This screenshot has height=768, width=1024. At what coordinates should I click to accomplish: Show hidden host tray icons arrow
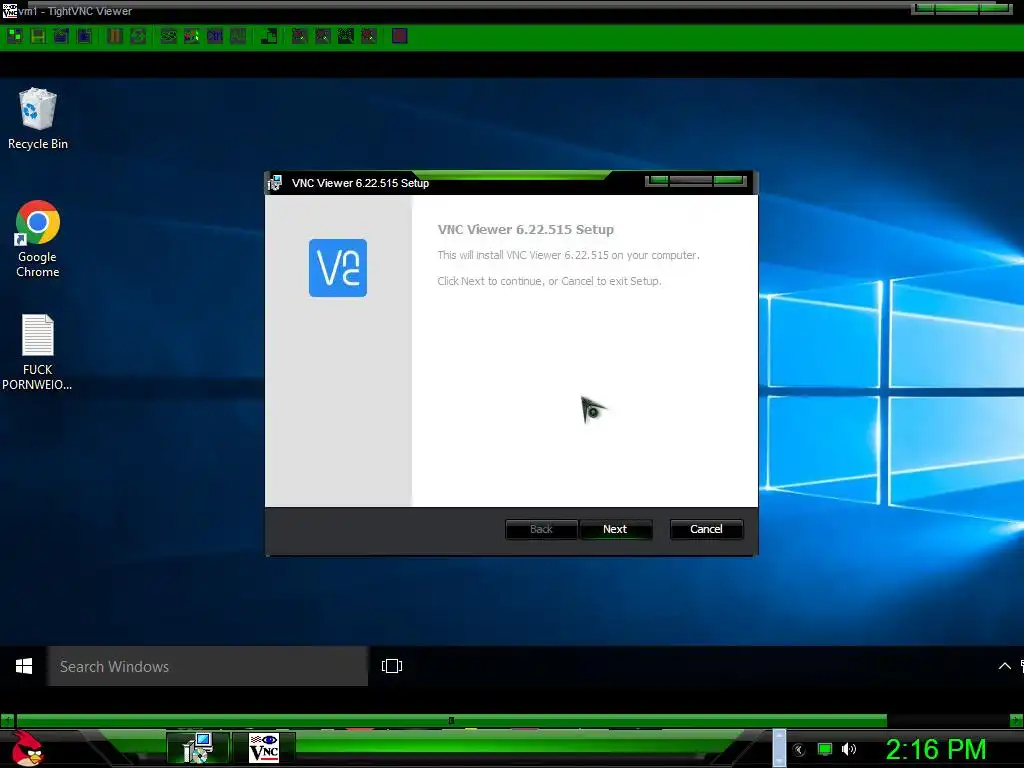[799, 750]
